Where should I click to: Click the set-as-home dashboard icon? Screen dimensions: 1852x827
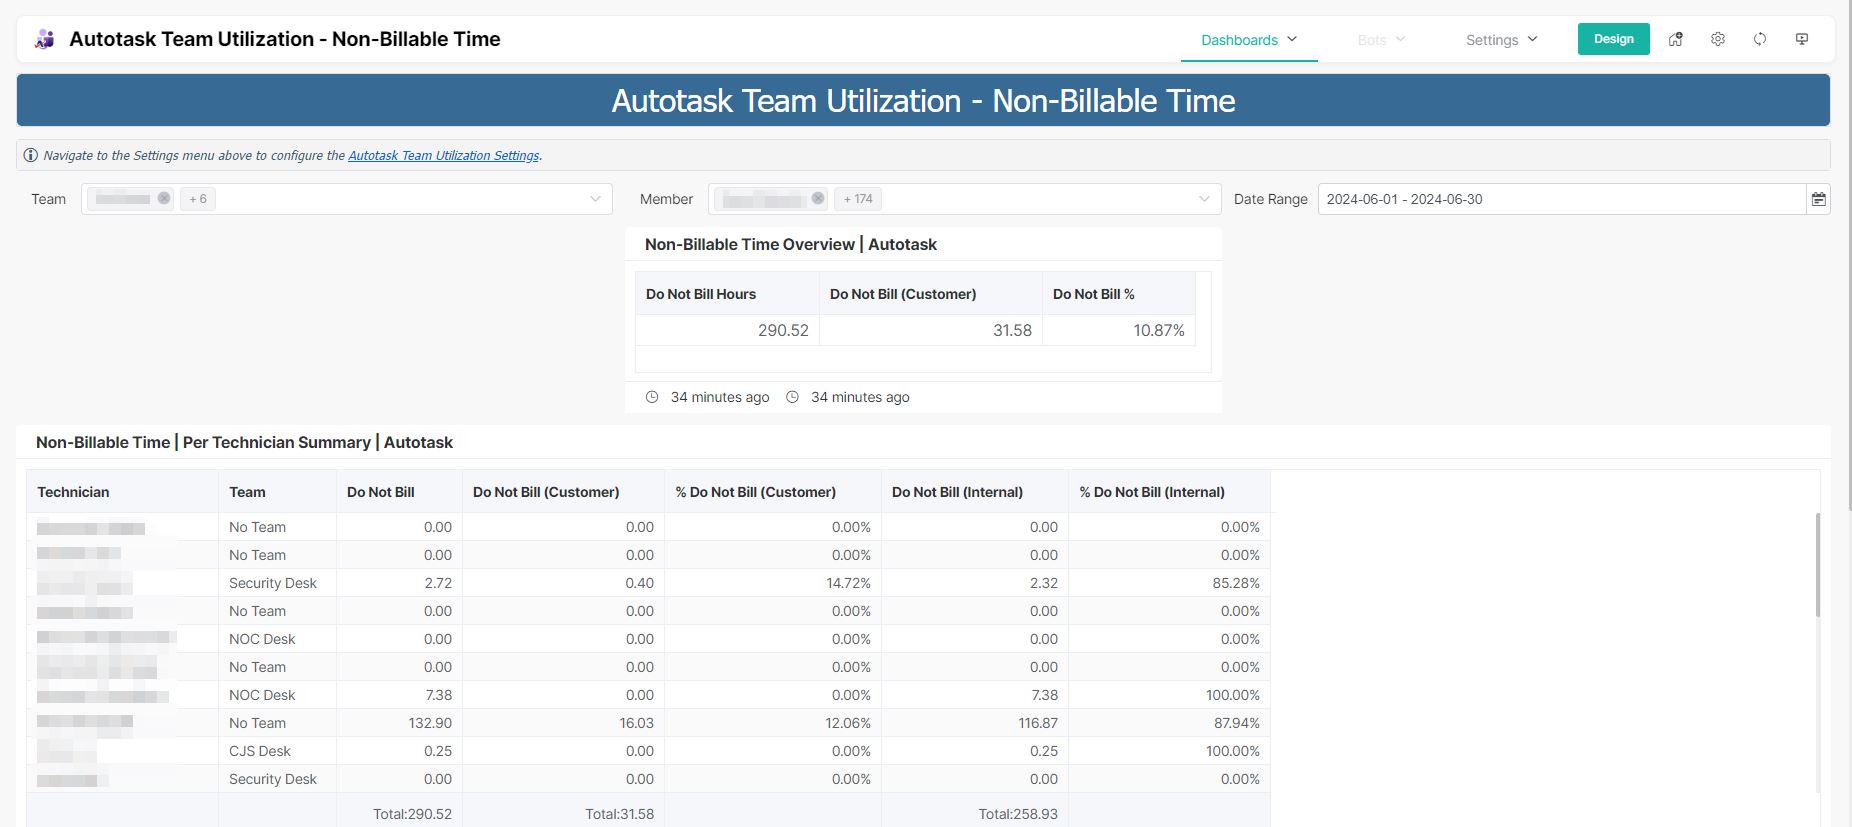tap(1676, 39)
